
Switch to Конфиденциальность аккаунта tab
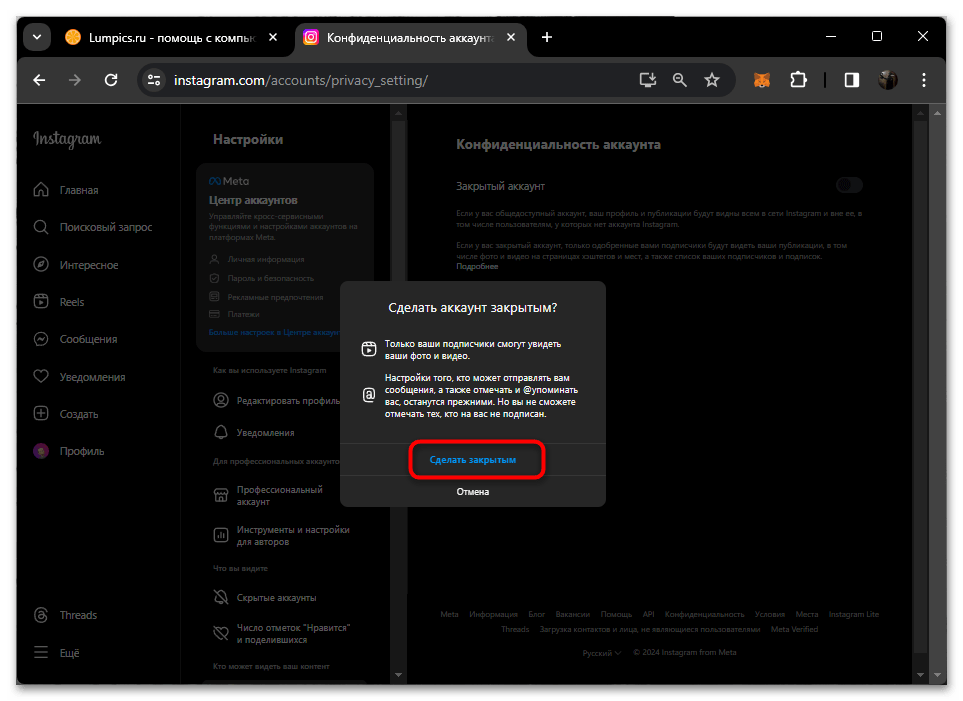tap(410, 37)
